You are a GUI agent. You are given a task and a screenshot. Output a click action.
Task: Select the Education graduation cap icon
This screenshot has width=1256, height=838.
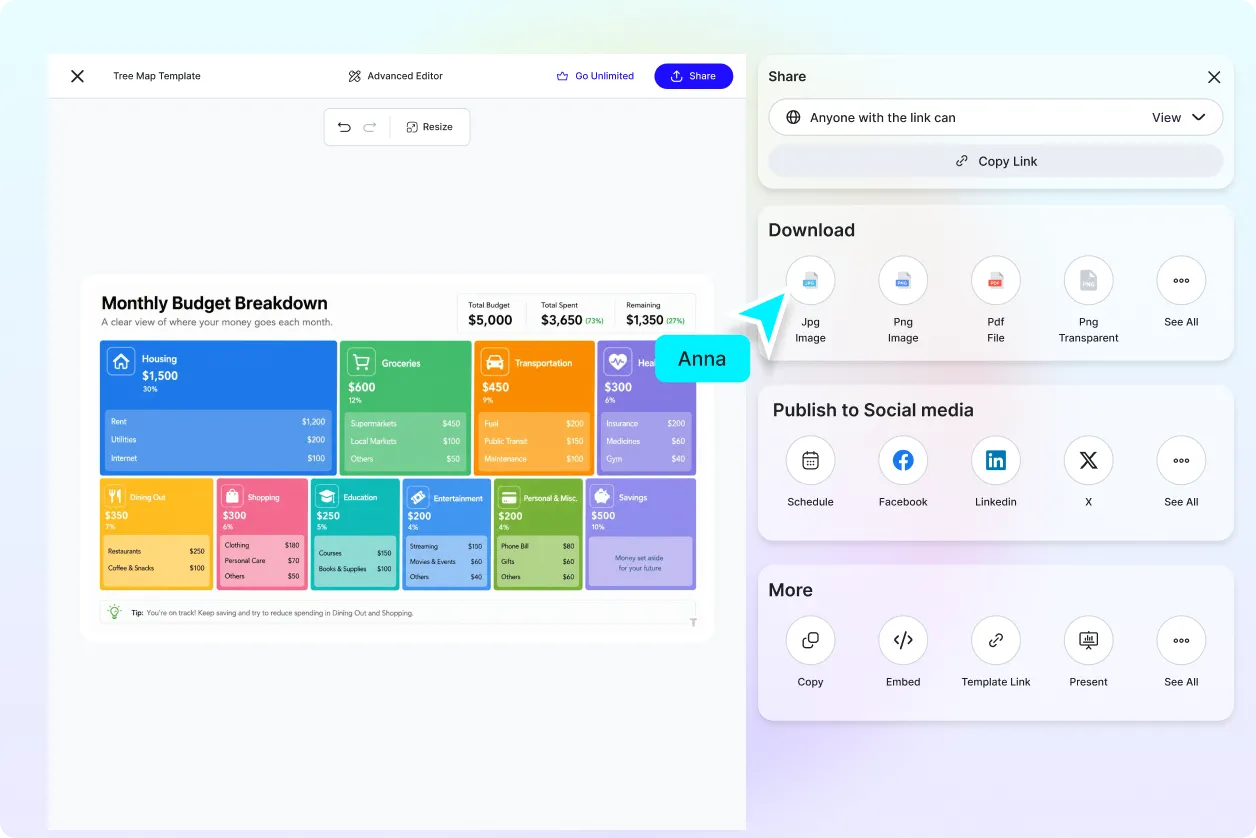point(327,496)
